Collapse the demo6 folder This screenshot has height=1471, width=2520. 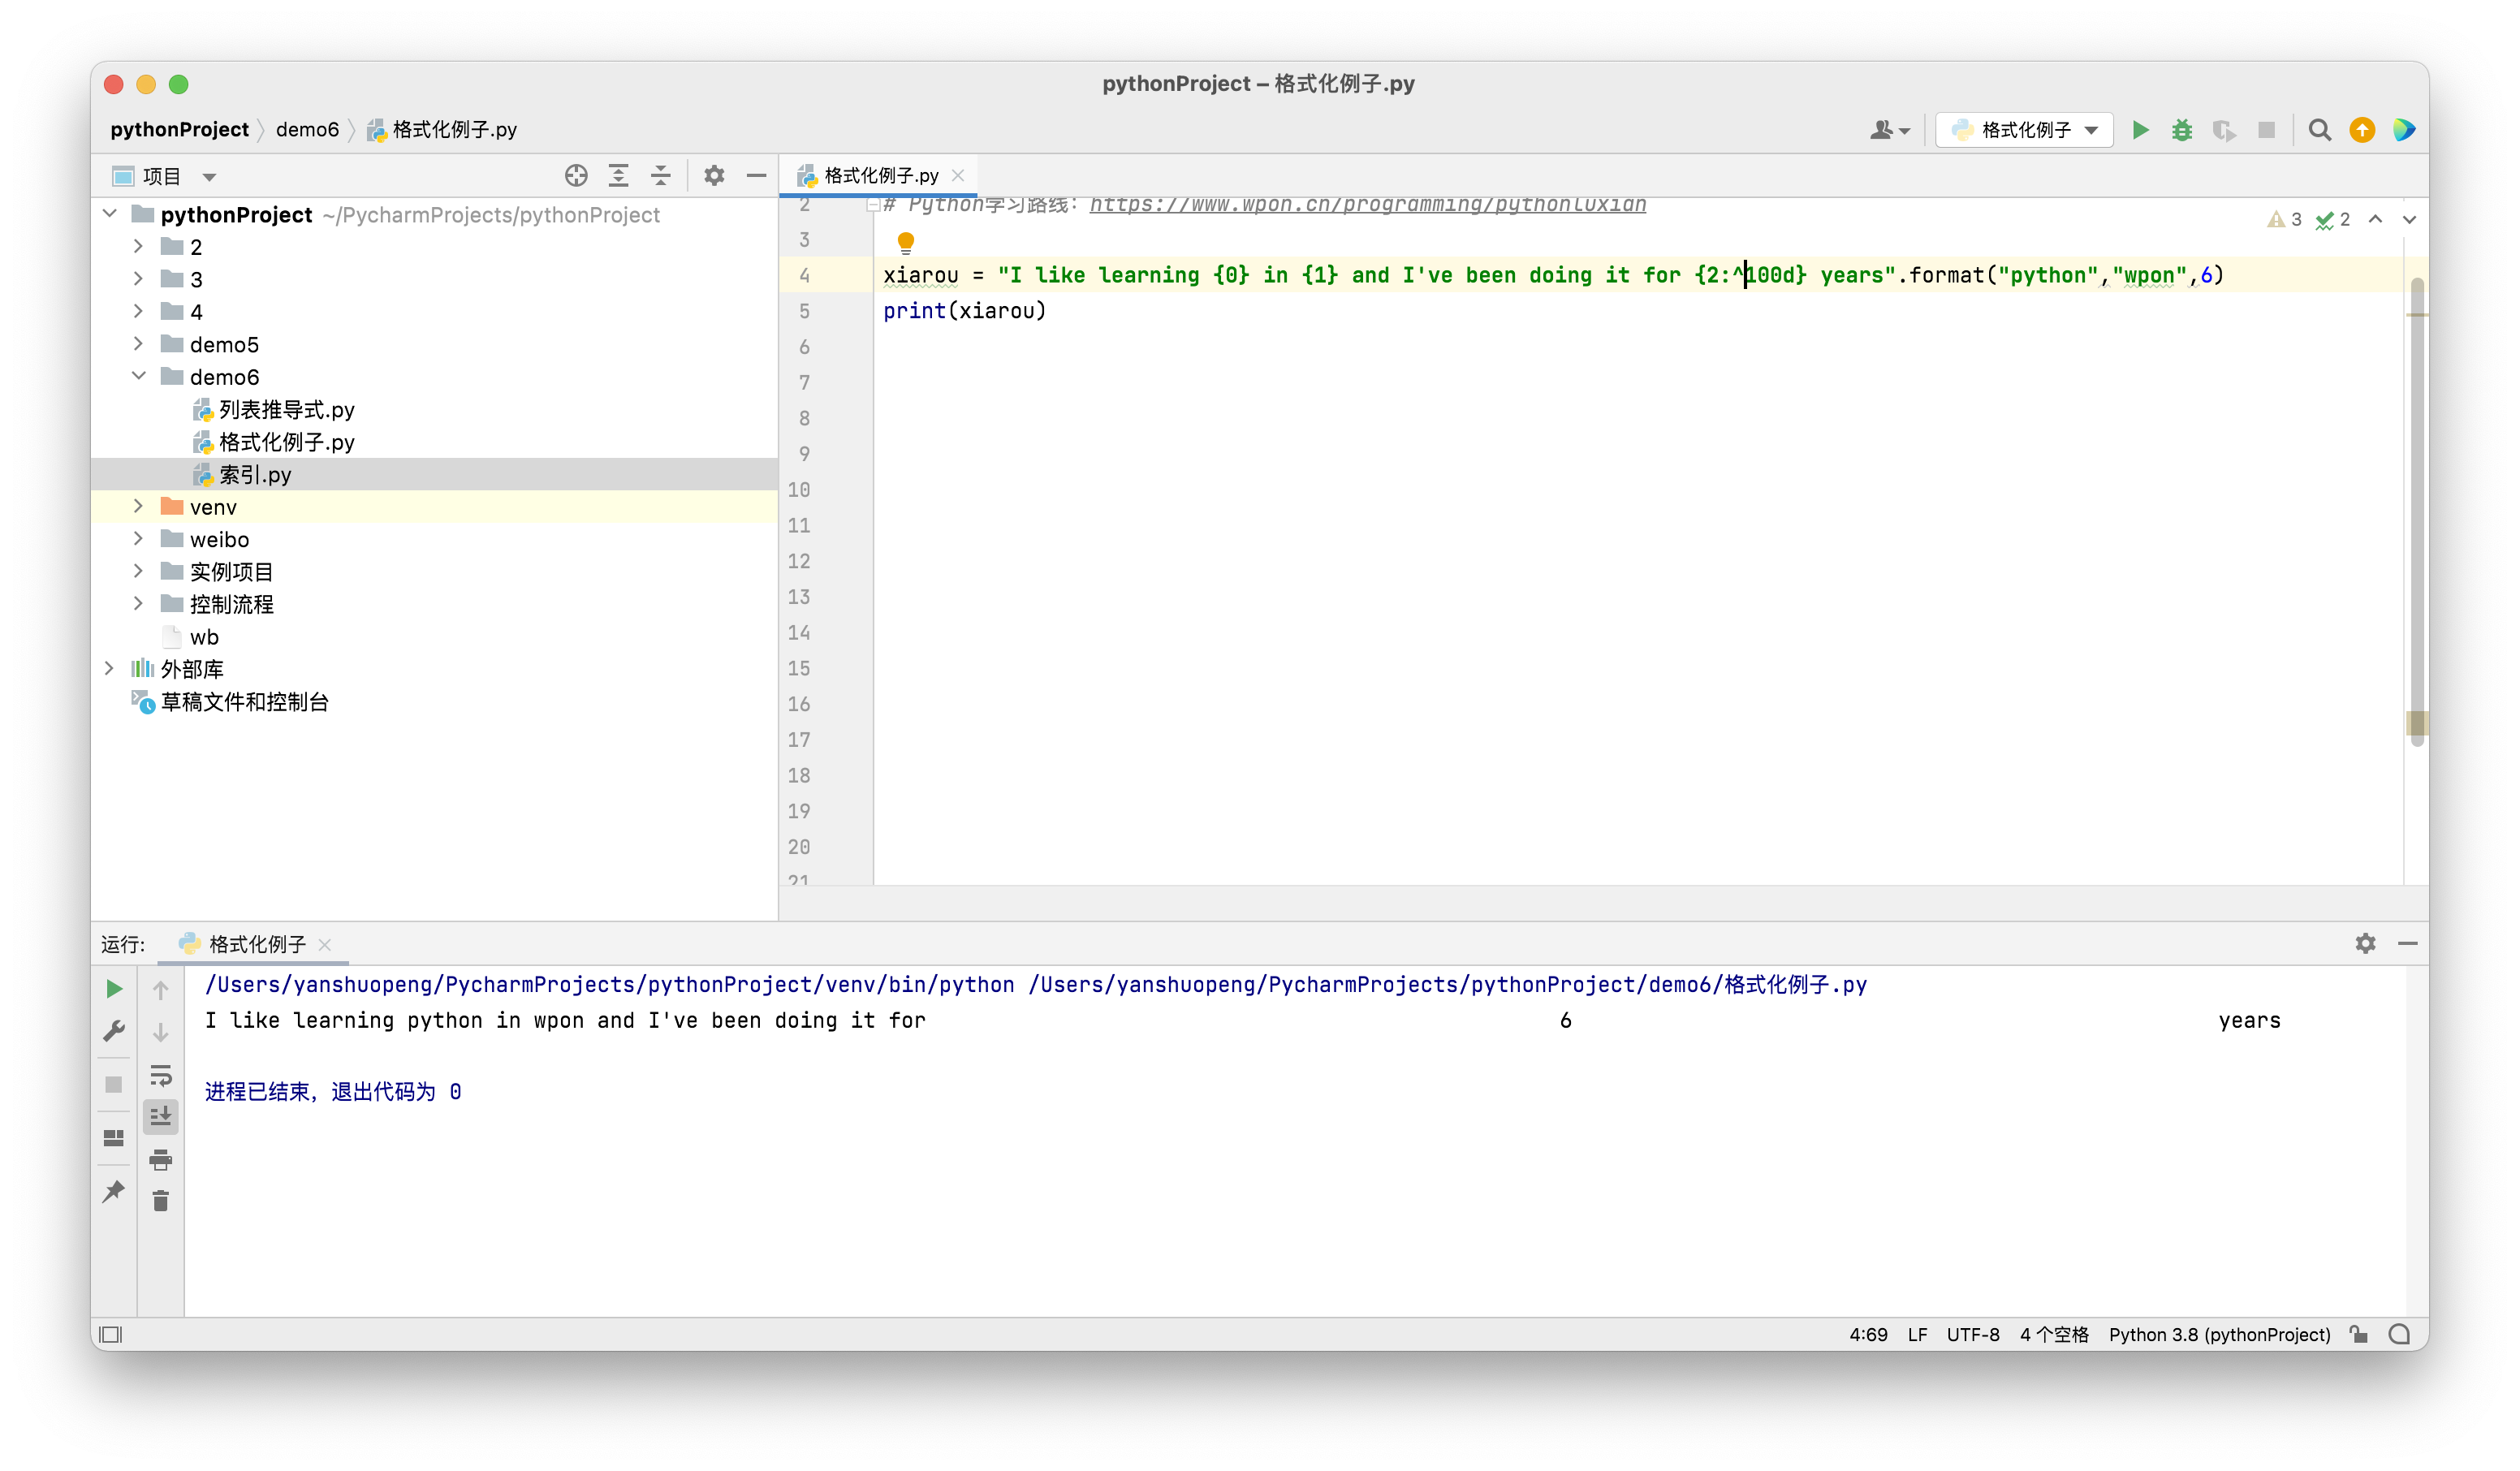click(138, 377)
